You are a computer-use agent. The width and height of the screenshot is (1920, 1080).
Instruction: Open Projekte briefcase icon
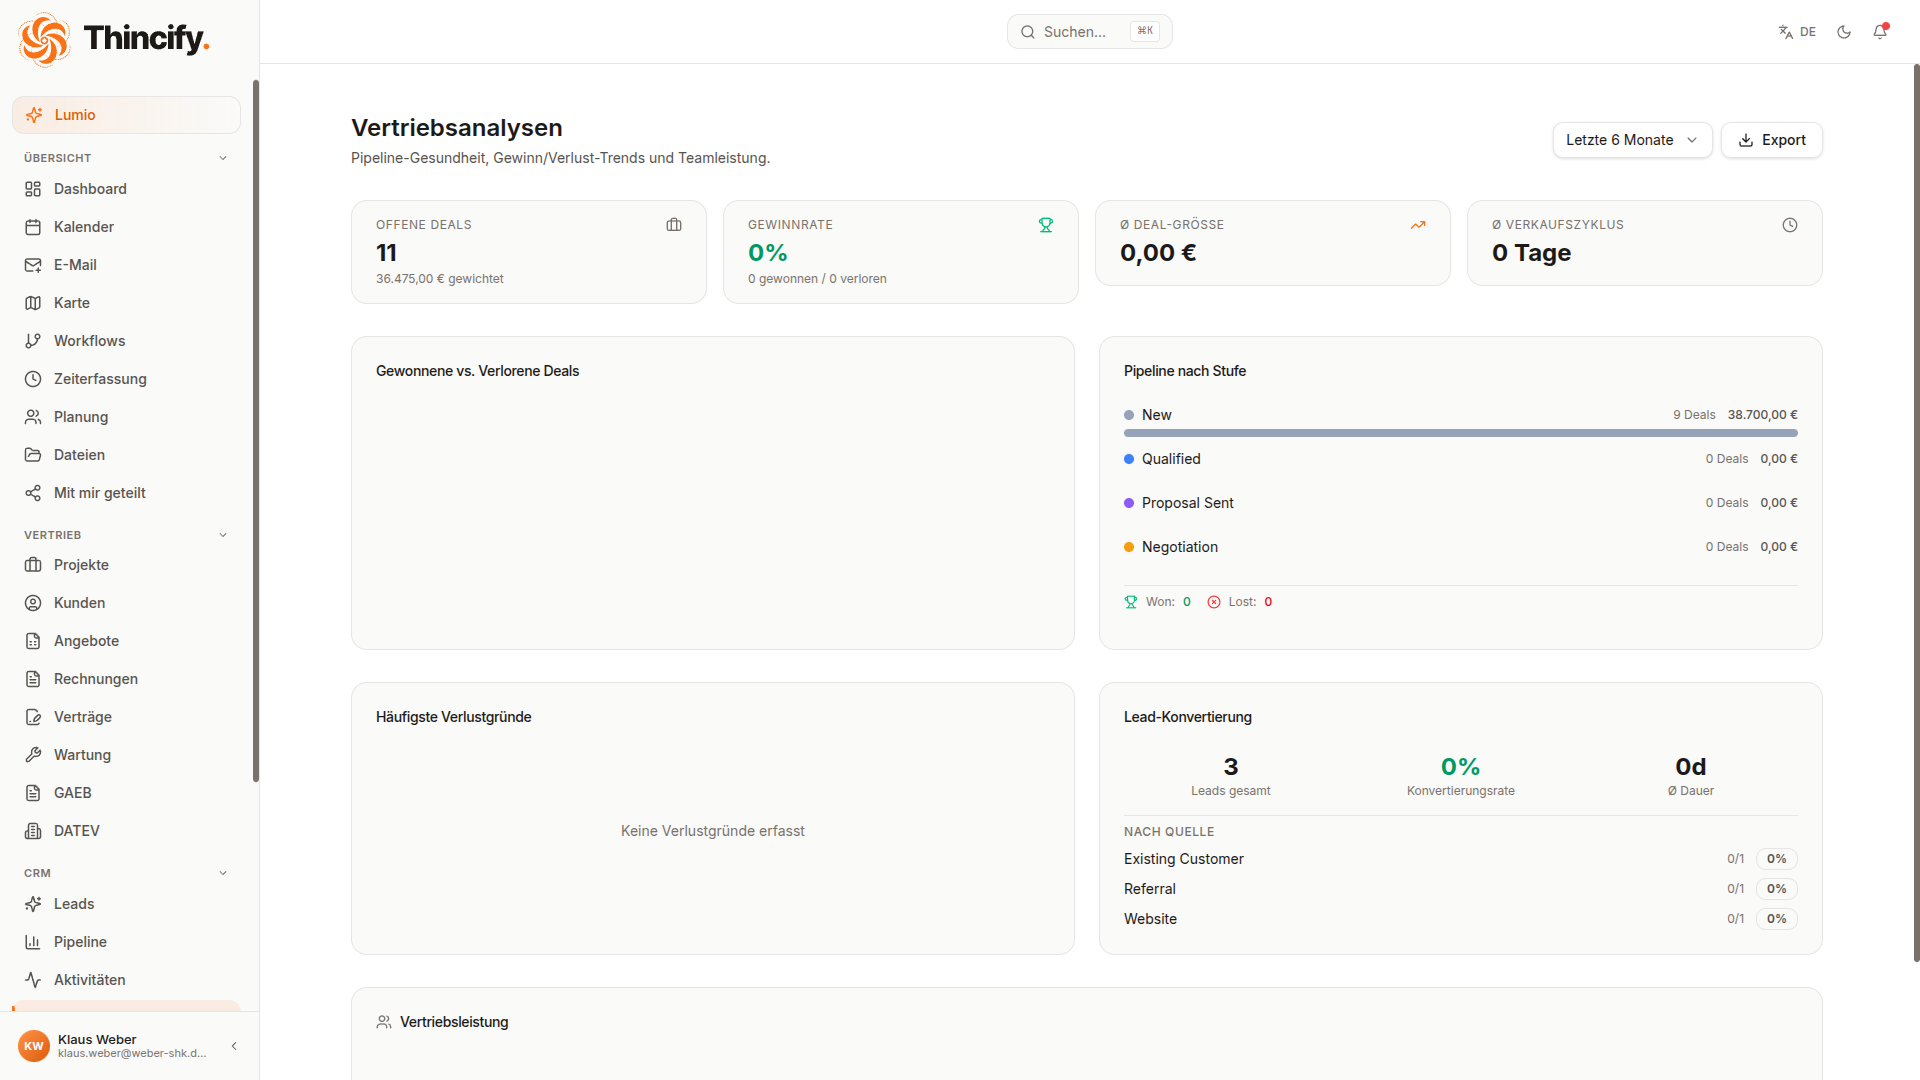33,565
